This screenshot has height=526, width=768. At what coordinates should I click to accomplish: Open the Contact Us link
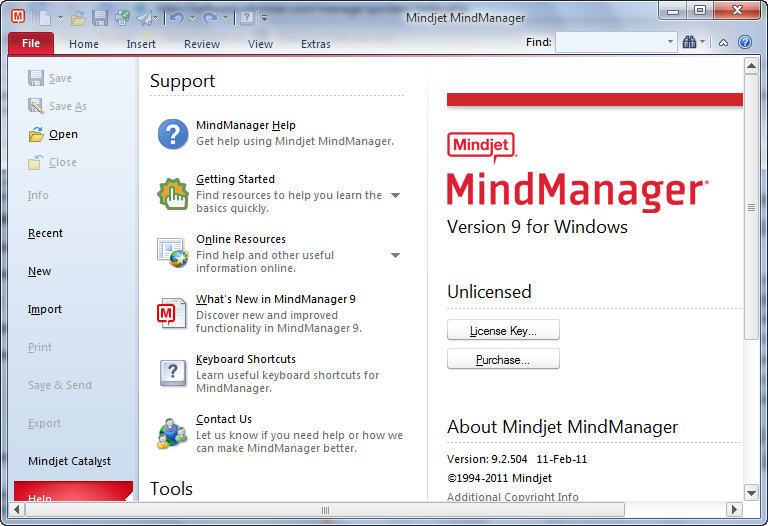pyautogui.click(x=224, y=419)
